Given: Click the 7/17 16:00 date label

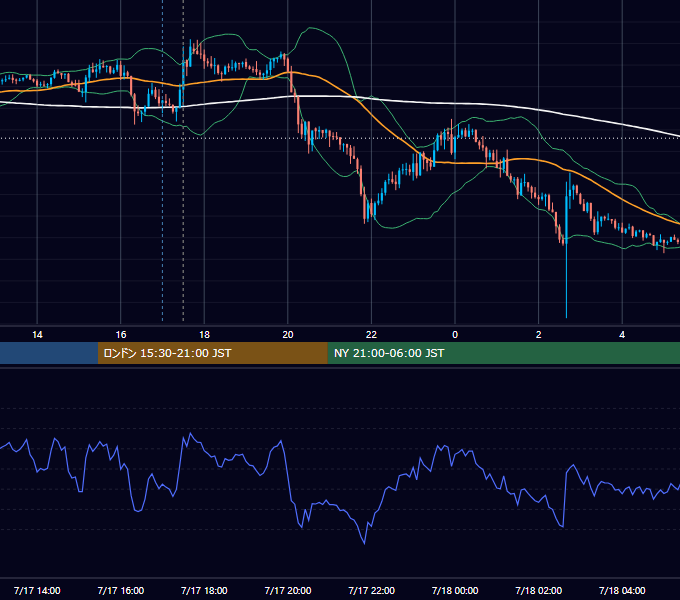Looking at the screenshot, I should coord(121,590).
